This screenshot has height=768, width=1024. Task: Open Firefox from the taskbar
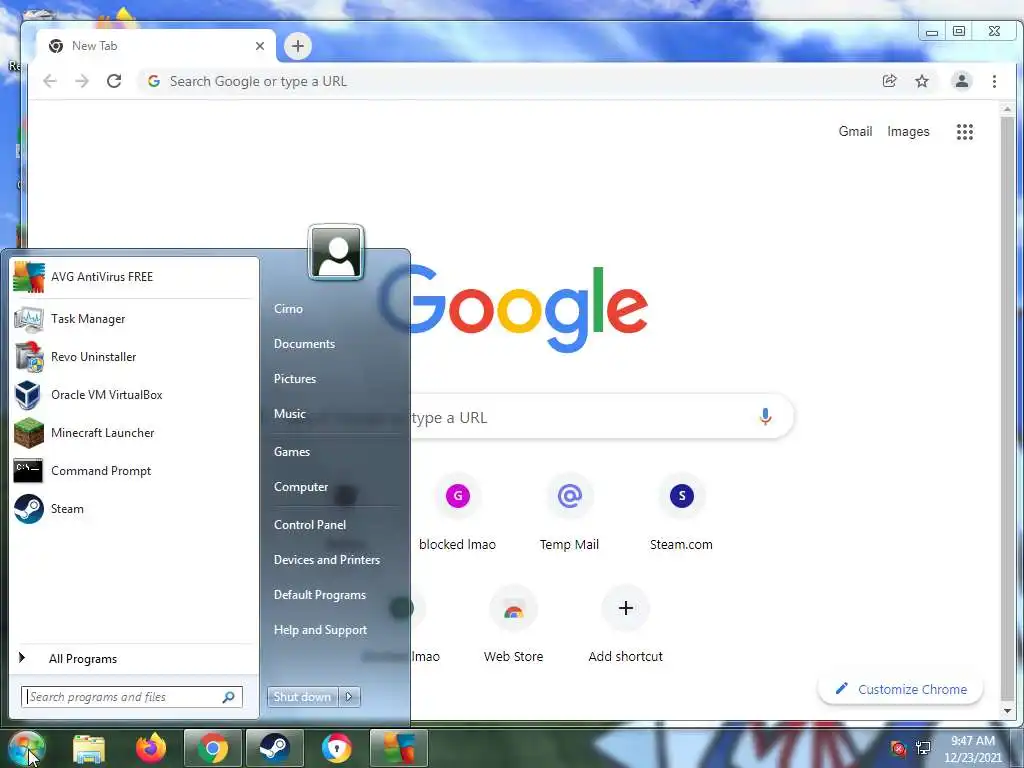pyautogui.click(x=151, y=748)
